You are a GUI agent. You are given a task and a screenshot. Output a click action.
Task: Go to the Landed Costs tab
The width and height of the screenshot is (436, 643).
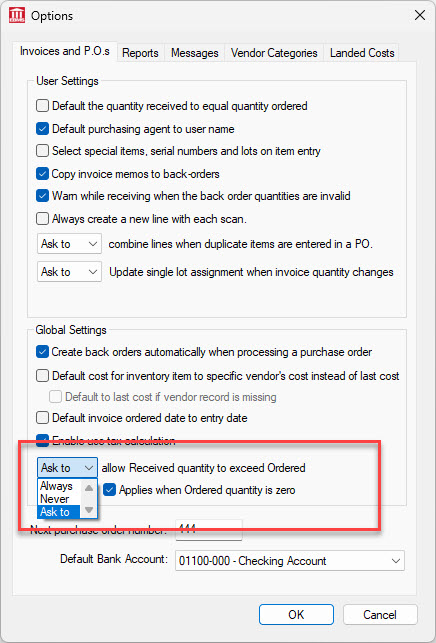[x=362, y=53]
